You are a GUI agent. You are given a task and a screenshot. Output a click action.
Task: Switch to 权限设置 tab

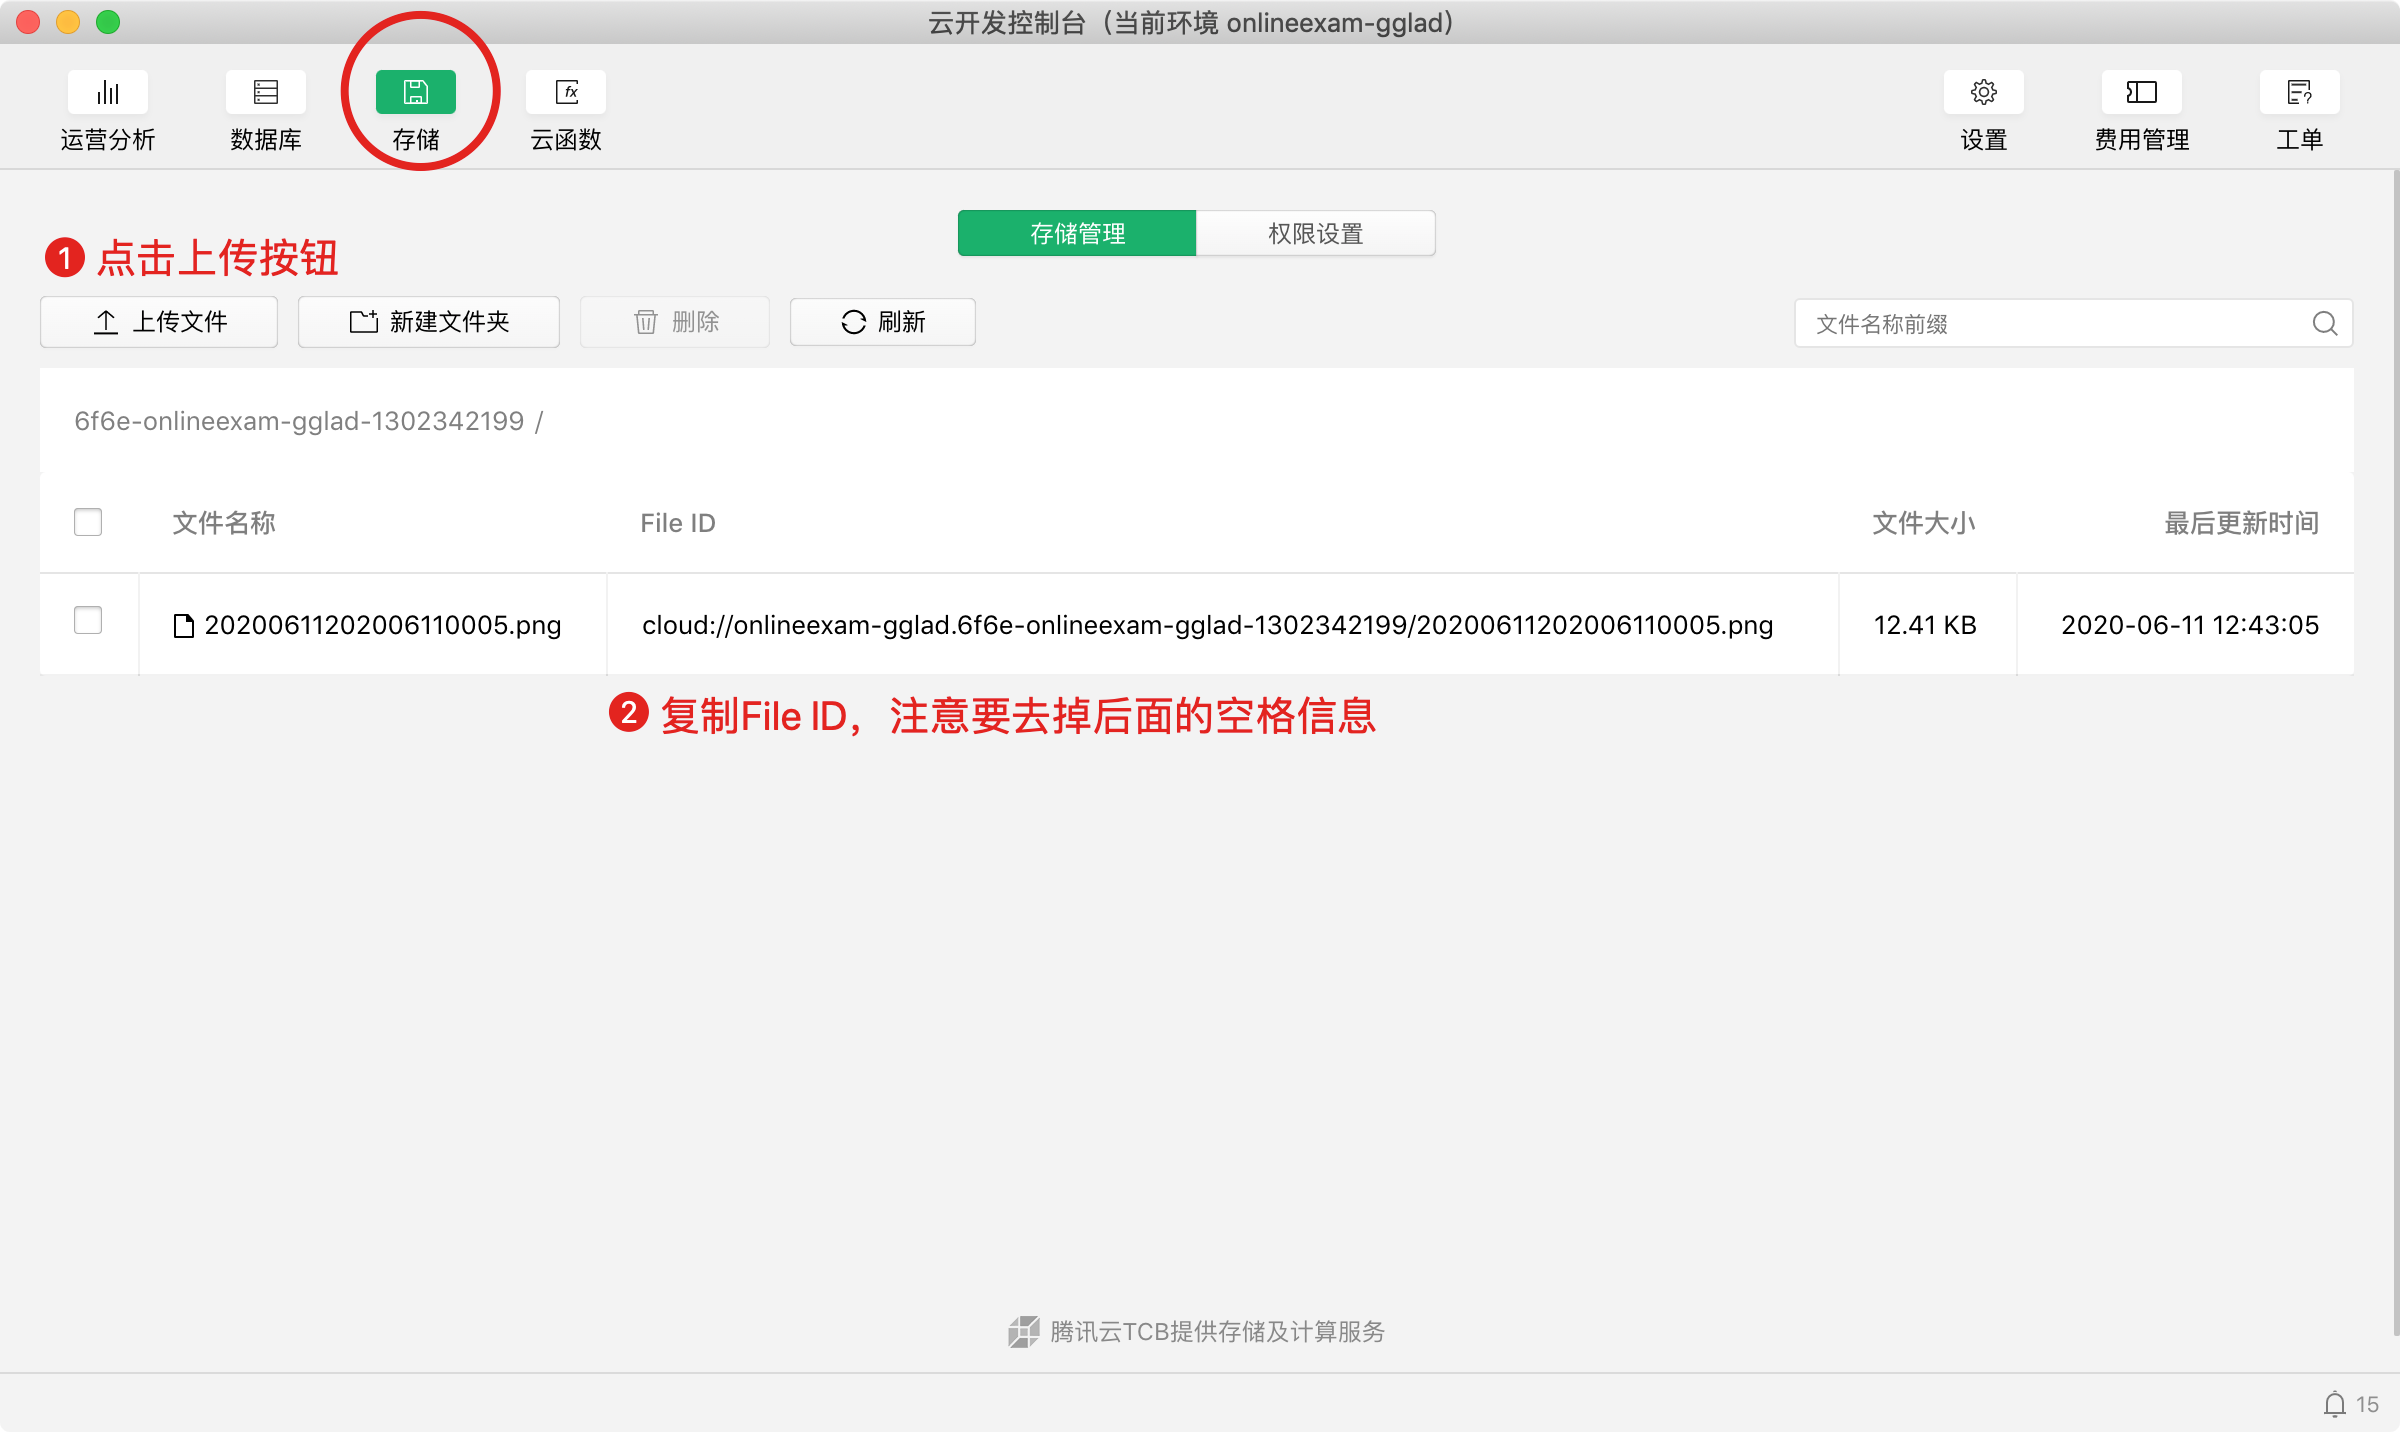pos(1315,233)
